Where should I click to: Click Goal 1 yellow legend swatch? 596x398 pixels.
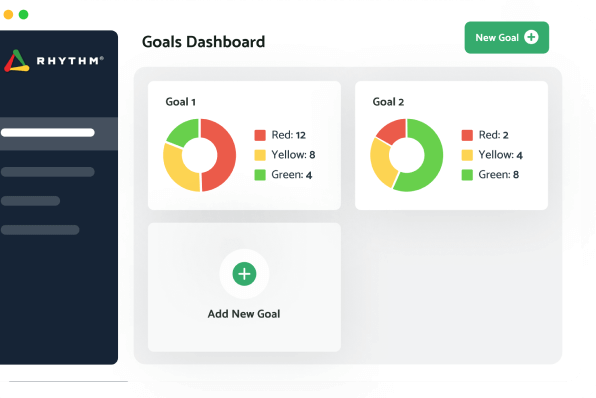click(x=260, y=155)
